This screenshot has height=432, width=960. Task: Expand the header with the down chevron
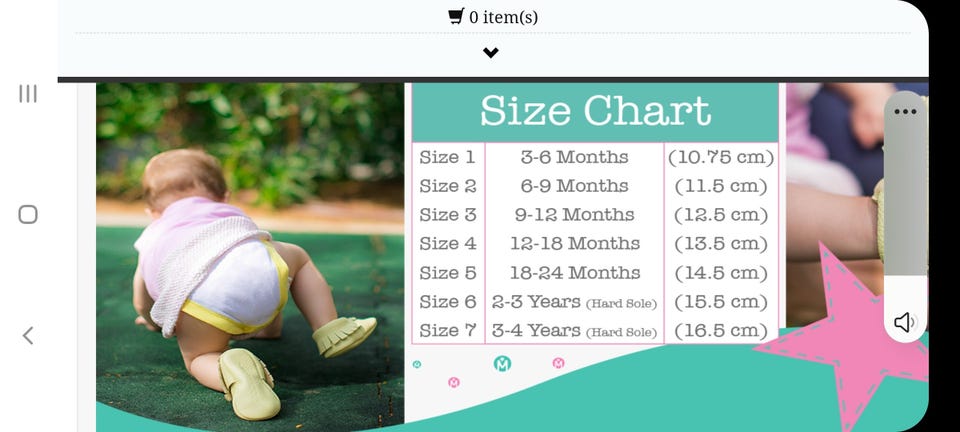coord(490,53)
